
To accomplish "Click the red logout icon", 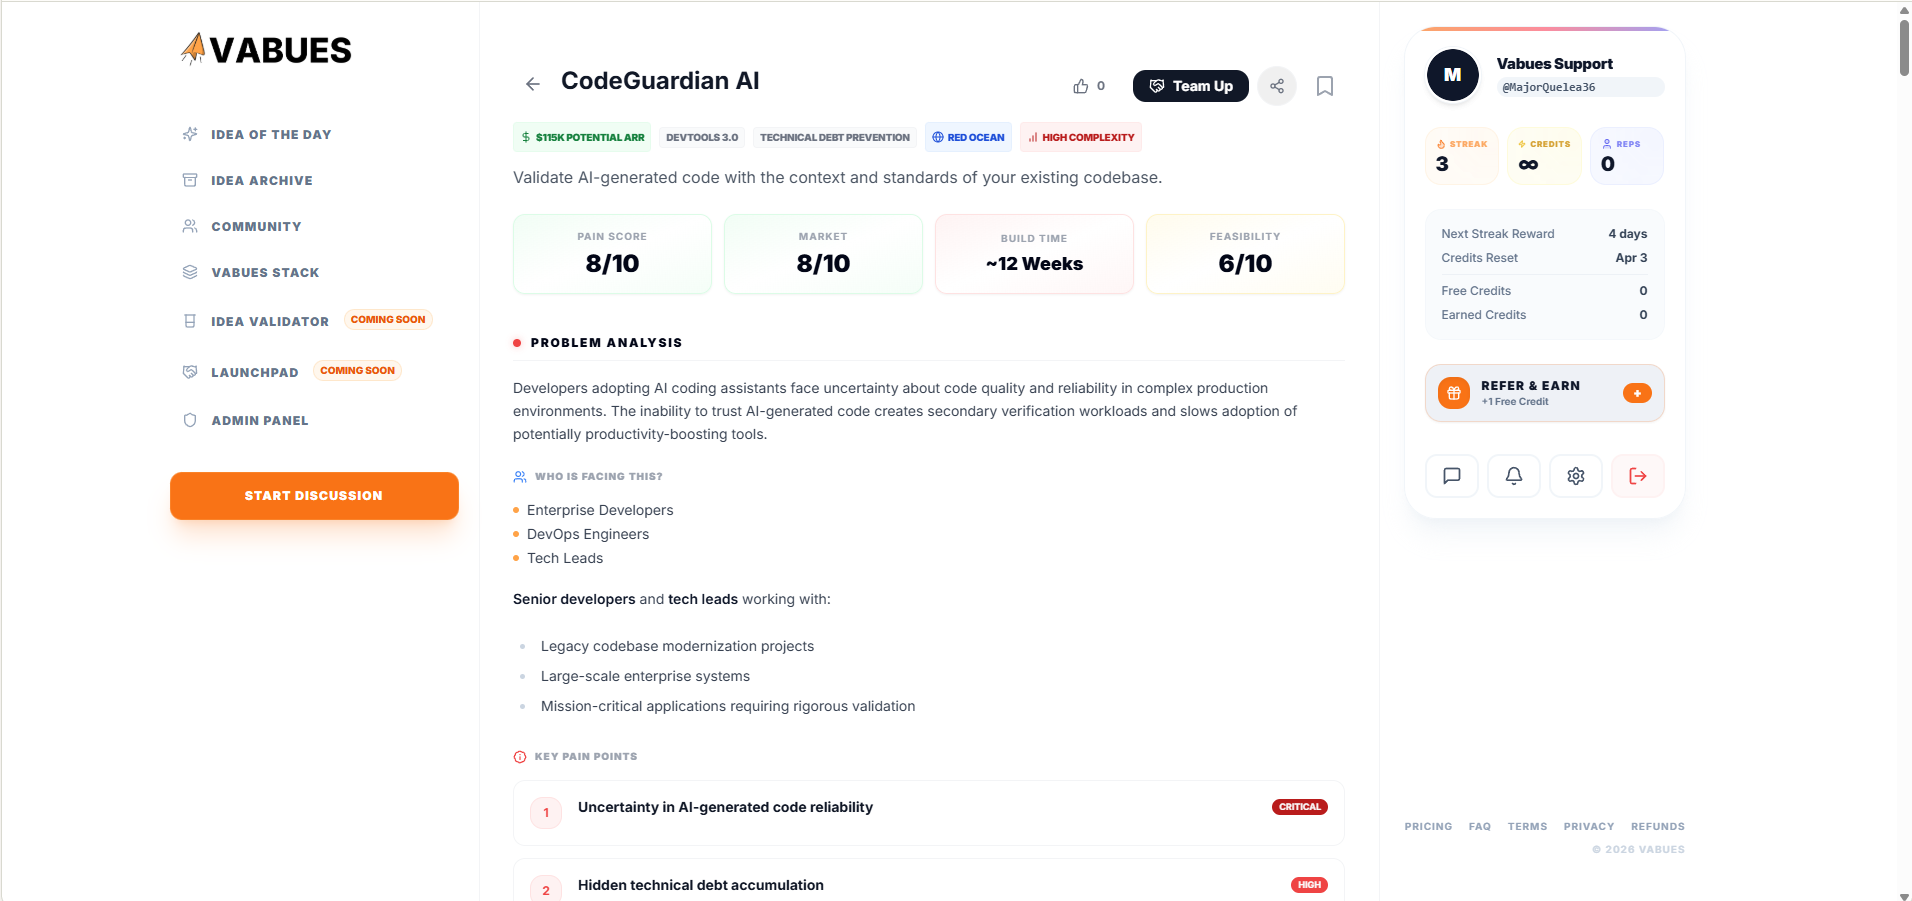I will point(1638,476).
